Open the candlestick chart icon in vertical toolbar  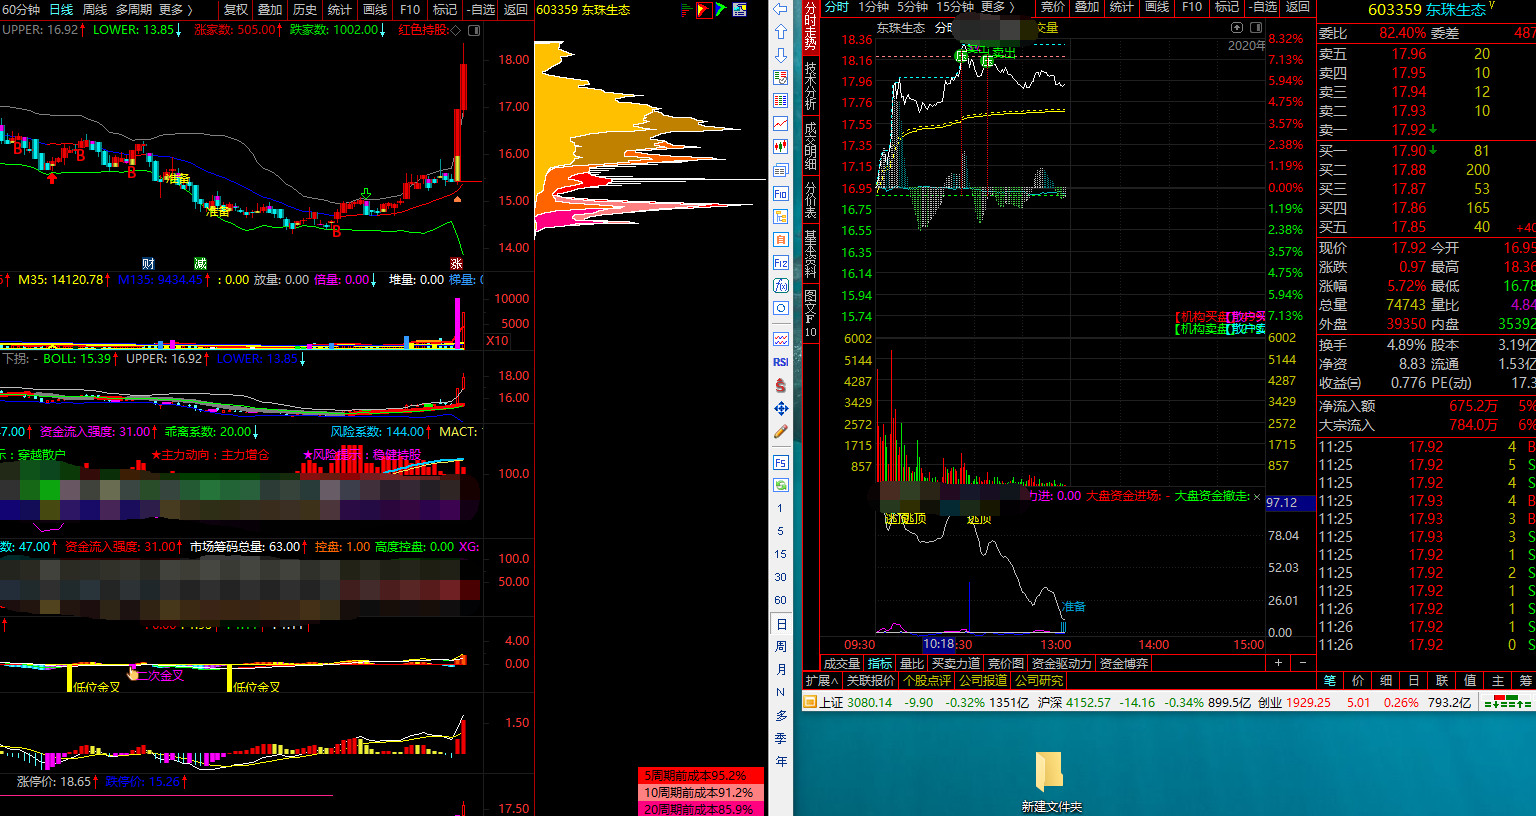781,147
